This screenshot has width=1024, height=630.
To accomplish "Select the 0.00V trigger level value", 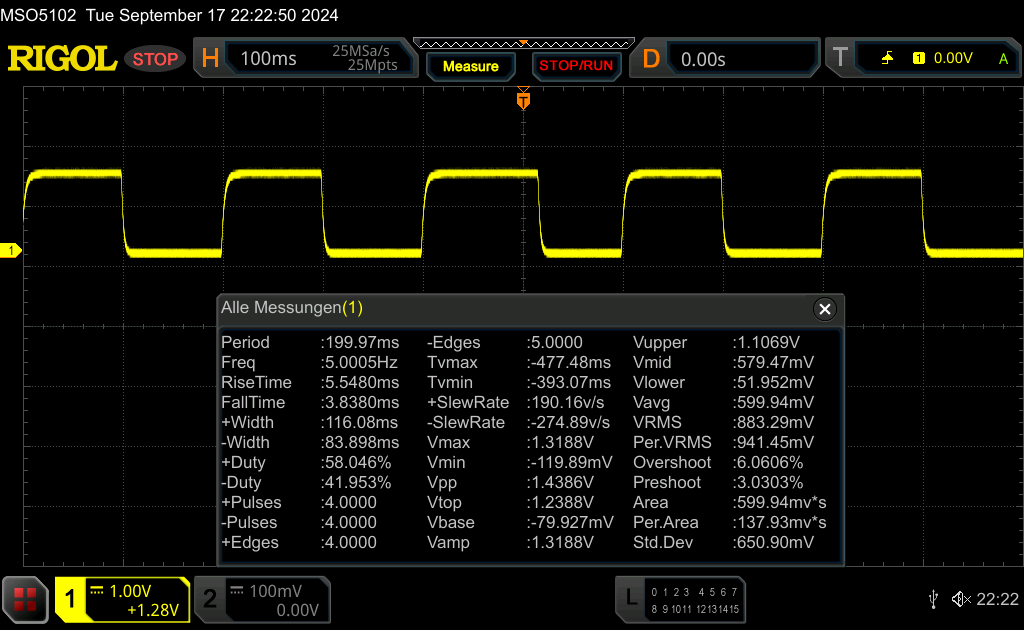I will [953, 58].
